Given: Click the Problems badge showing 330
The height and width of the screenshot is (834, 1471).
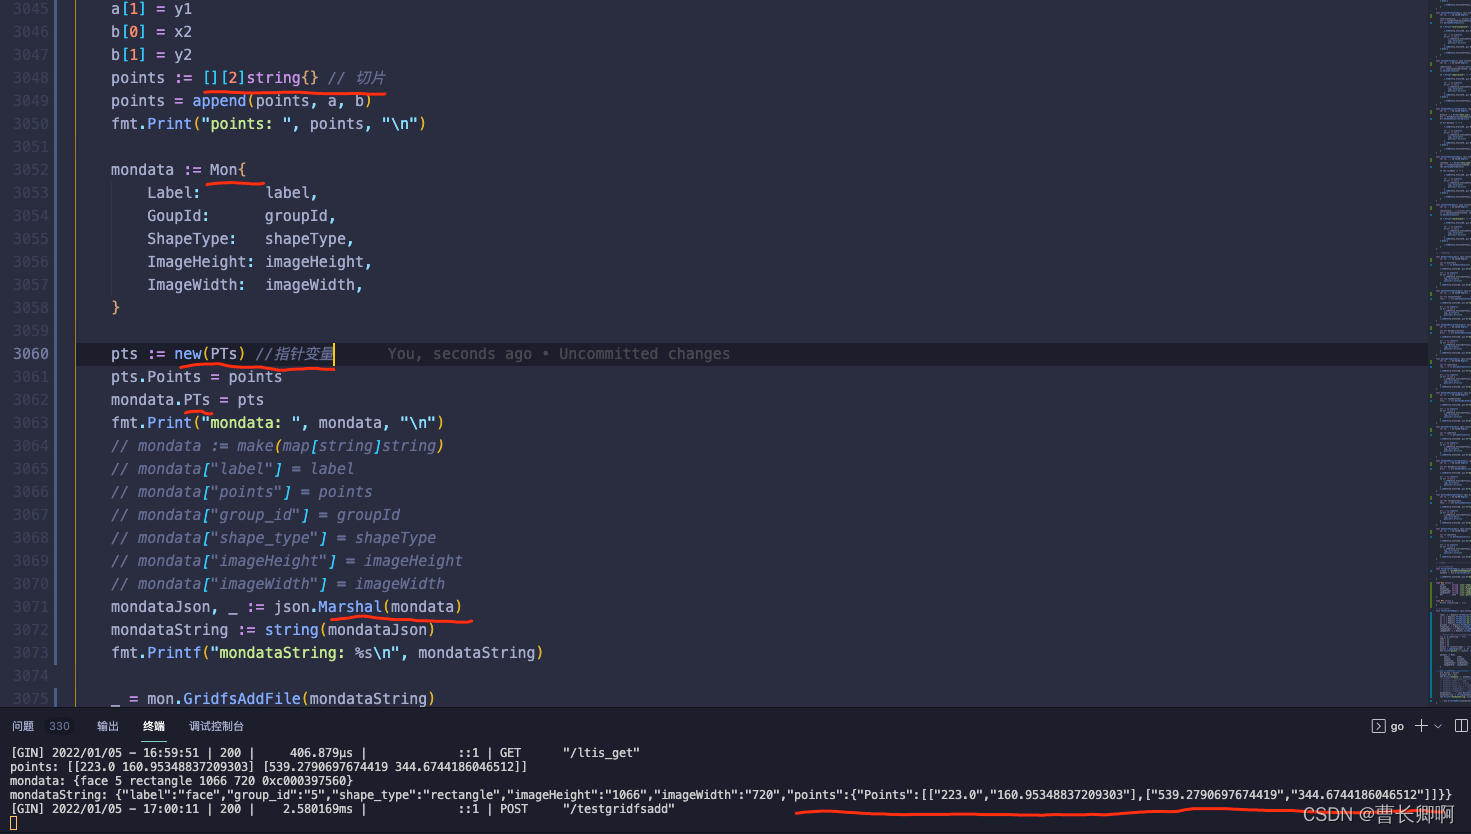Looking at the screenshot, I should pyautogui.click(x=59, y=726).
